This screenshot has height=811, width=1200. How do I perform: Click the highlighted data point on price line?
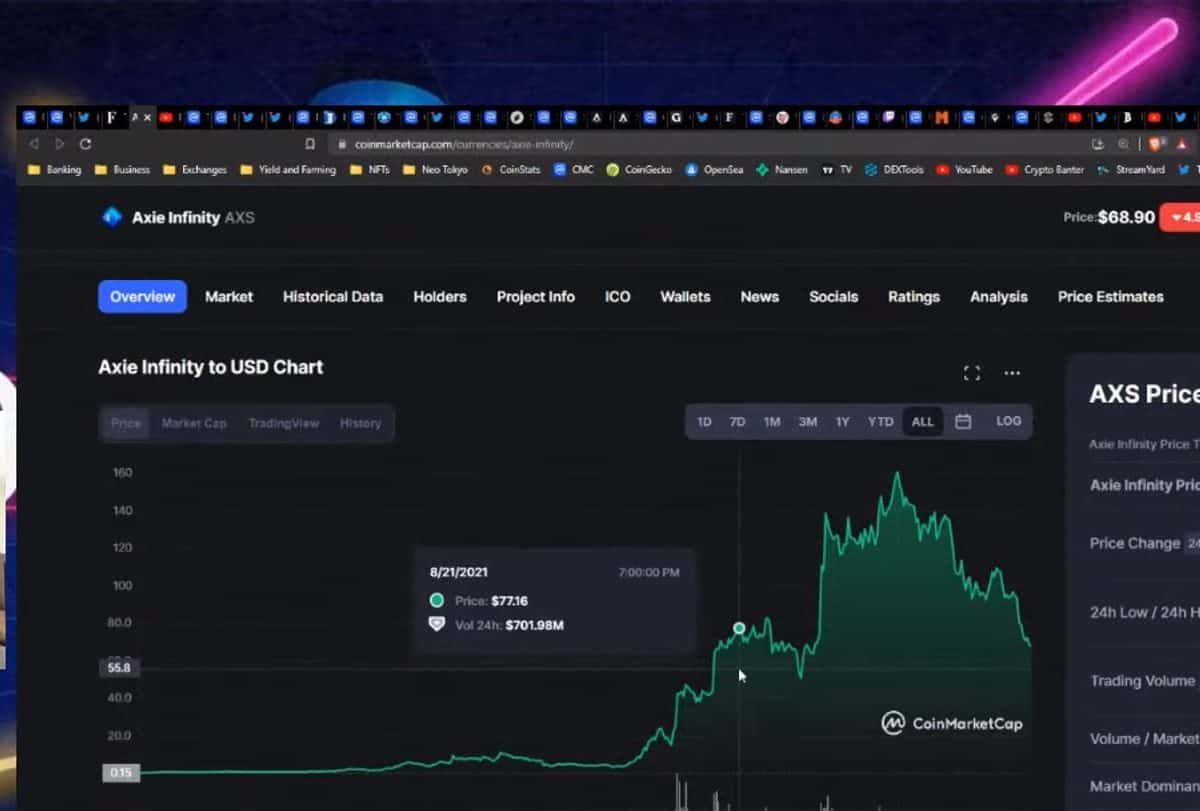pos(739,628)
